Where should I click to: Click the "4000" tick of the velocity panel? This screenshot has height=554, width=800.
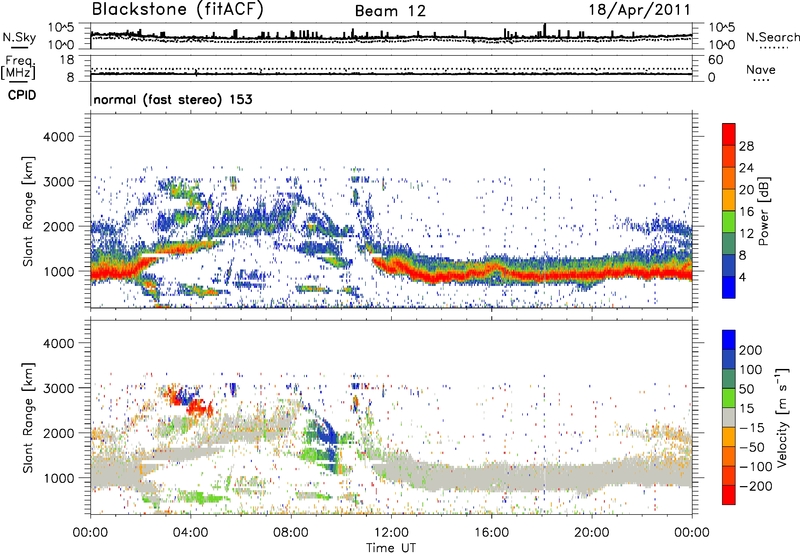pos(59,343)
